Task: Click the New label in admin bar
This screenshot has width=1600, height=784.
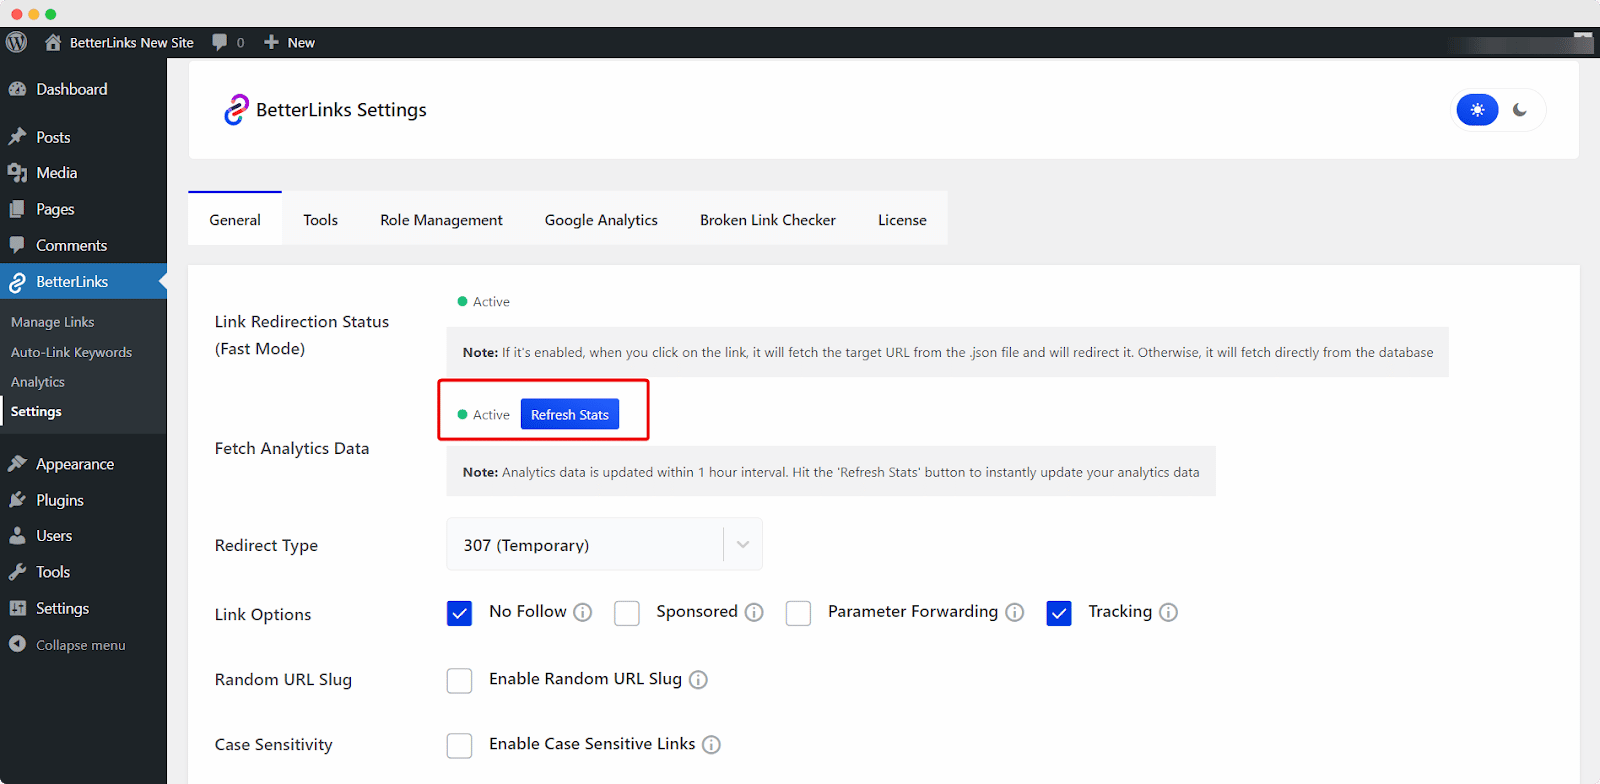Action: pos(301,42)
